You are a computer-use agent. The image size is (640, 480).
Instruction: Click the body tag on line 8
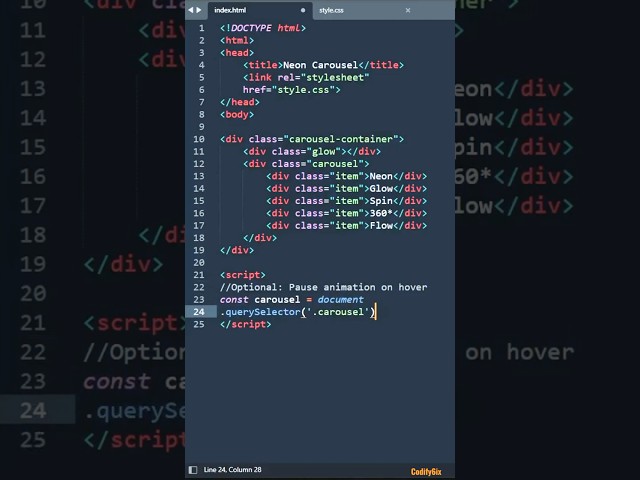(x=237, y=115)
